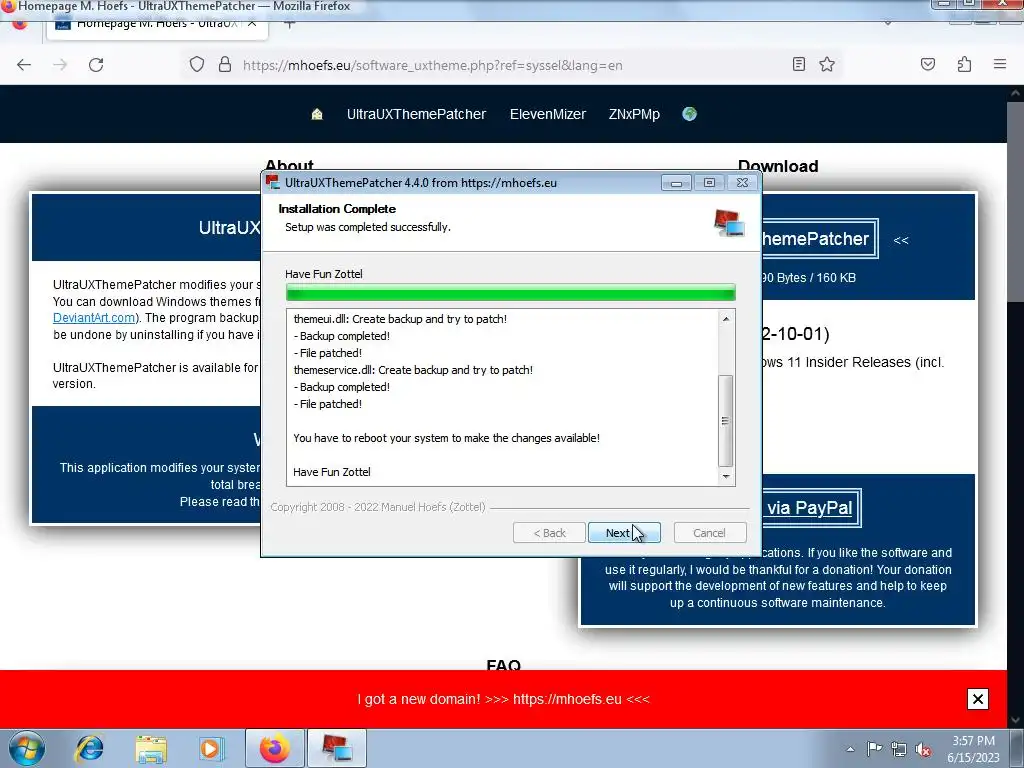Click the page scrollbar up arrow

[x=1016, y=93]
